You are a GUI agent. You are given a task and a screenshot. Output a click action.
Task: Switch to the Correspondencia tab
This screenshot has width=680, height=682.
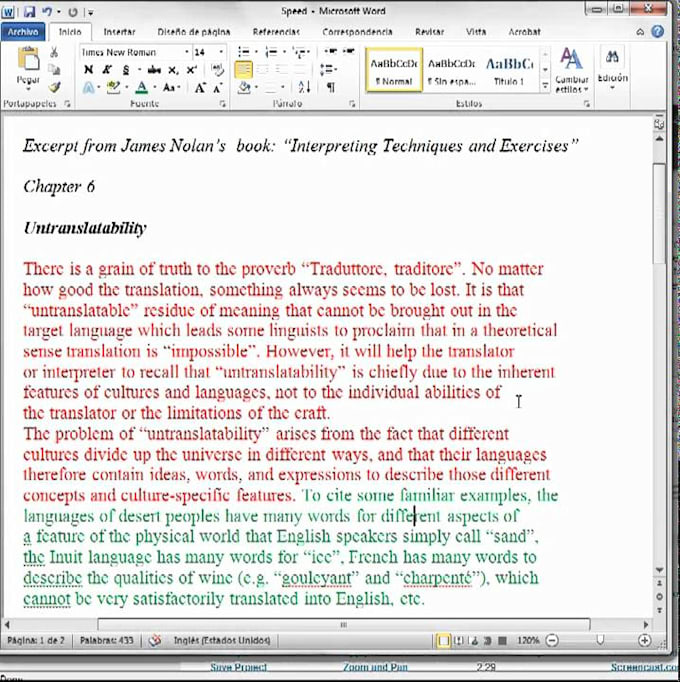357,32
